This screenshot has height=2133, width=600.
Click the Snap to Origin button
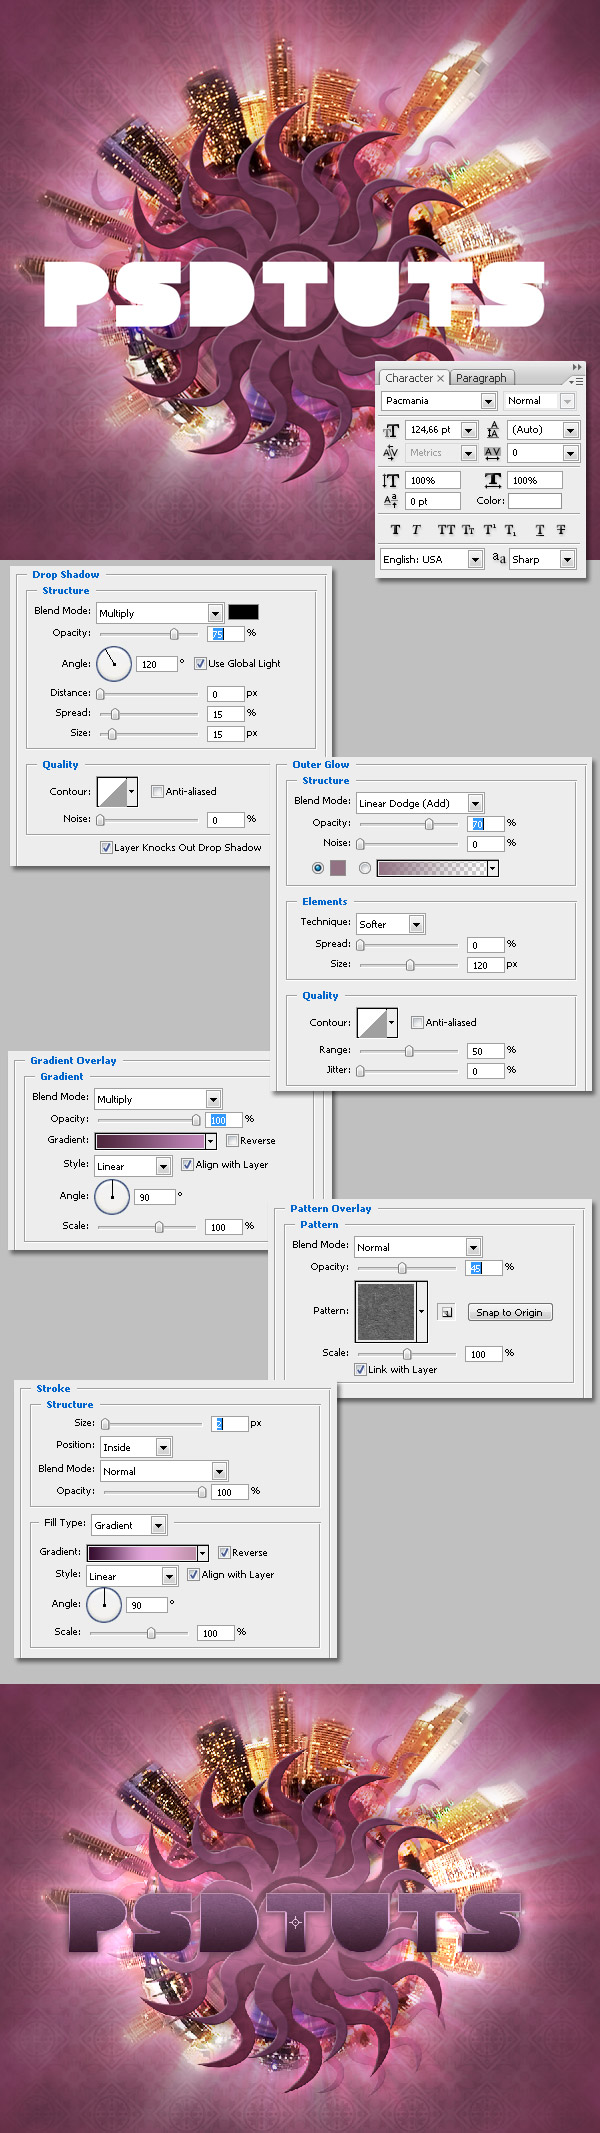click(510, 1312)
